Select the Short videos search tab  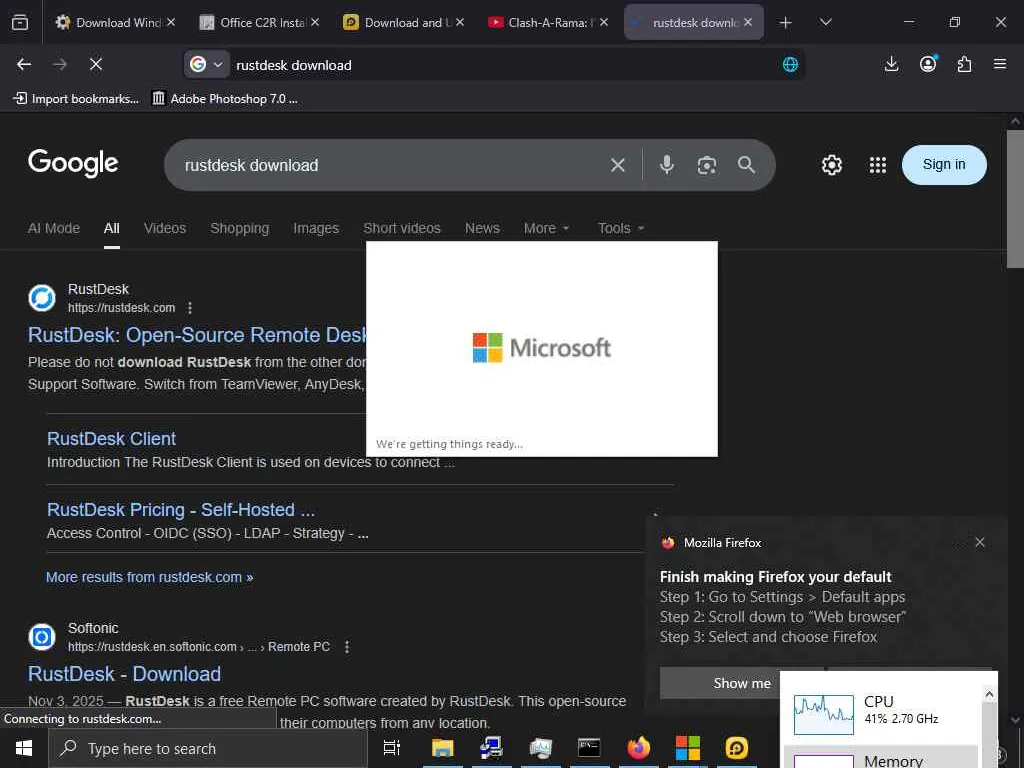tap(402, 228)
